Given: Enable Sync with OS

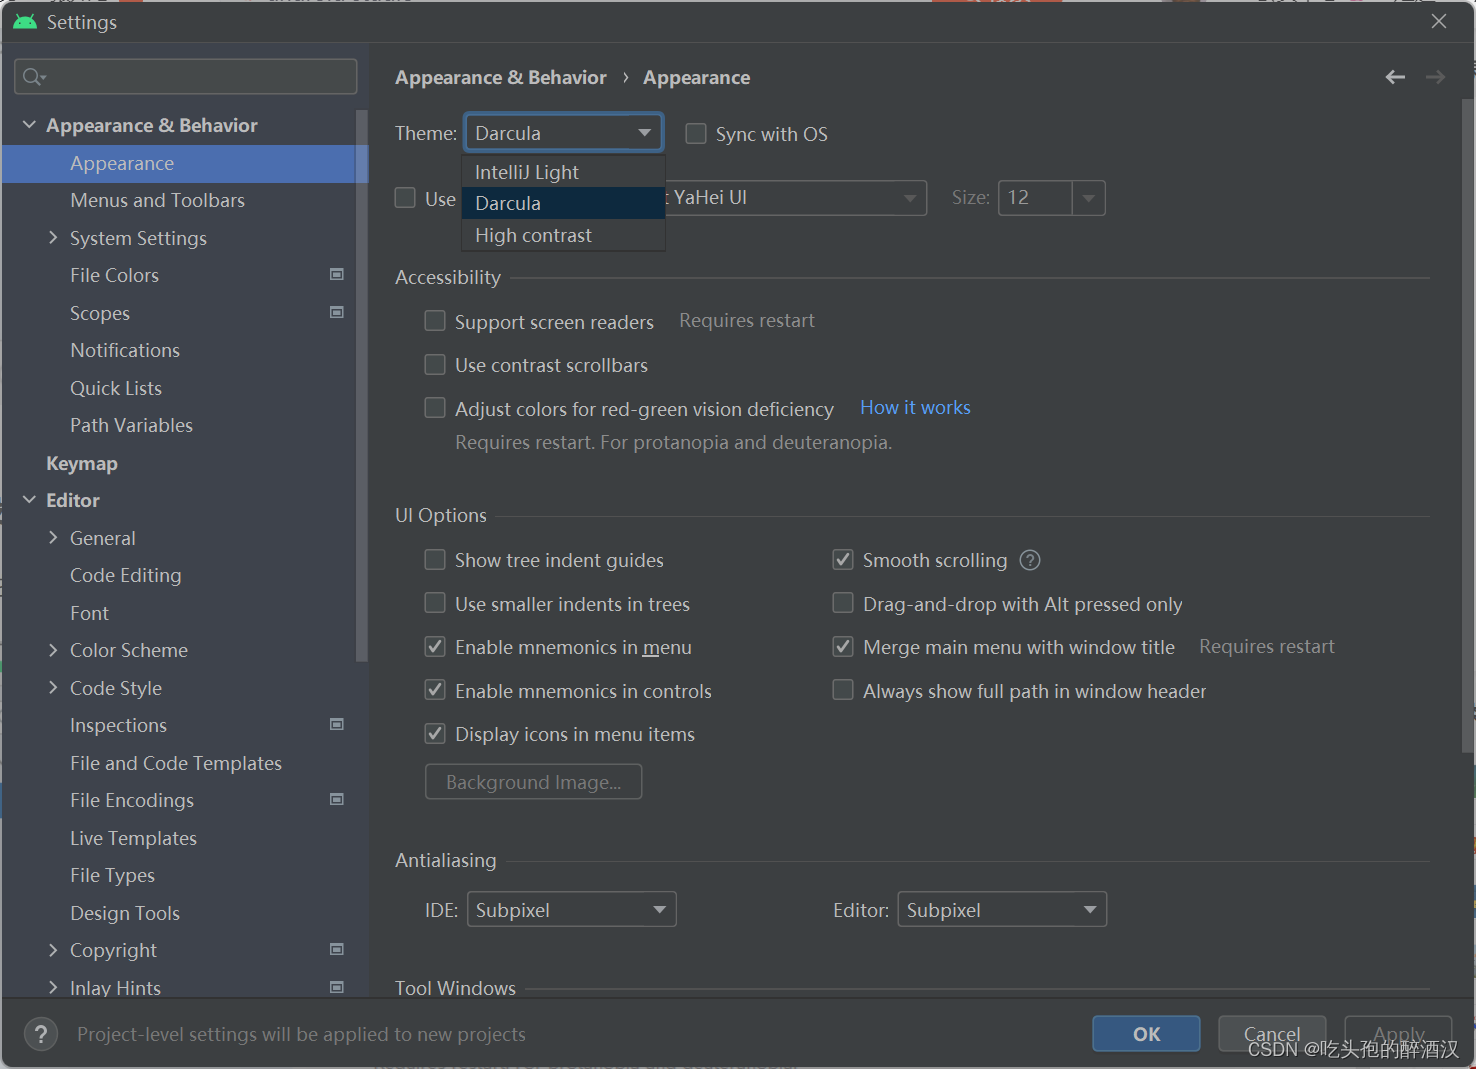Looking at the screenshot, I should [696, 133].
